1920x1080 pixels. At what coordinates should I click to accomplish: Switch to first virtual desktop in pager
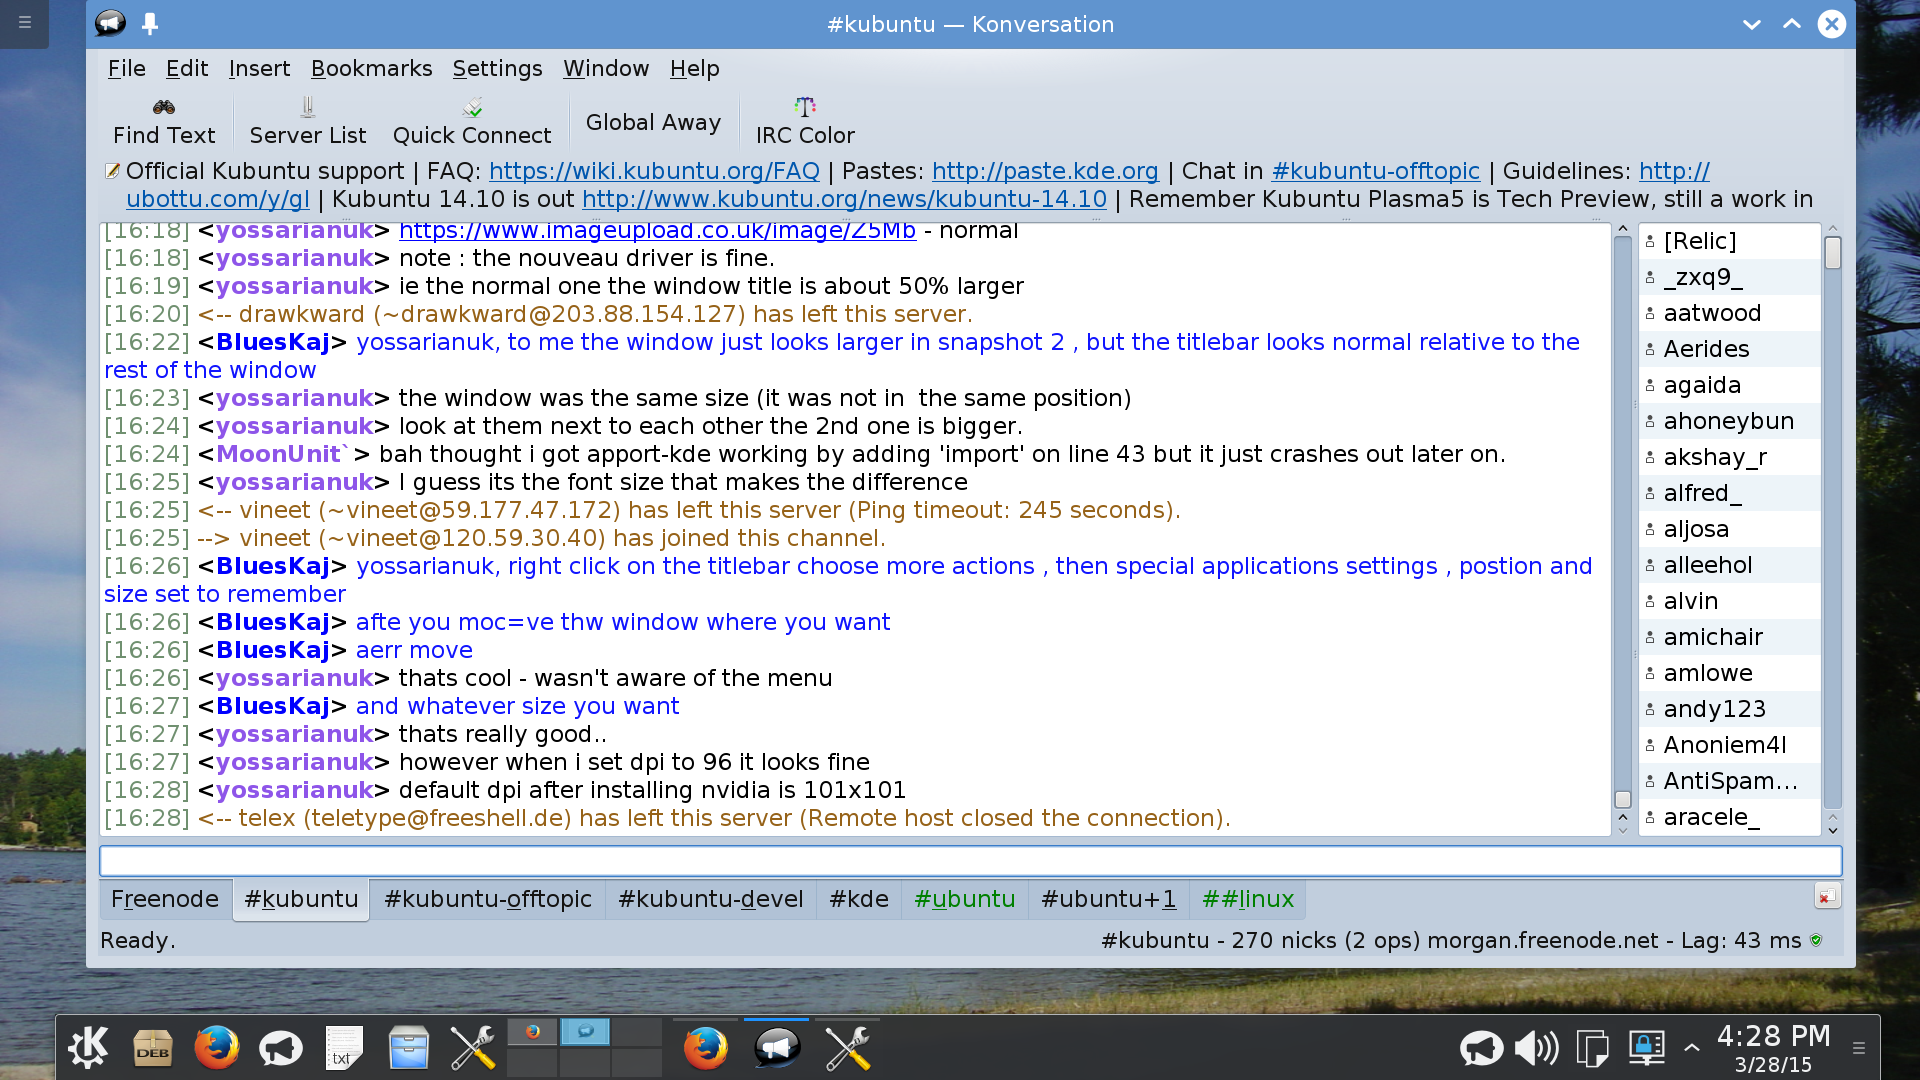click(x=532, y=1032)
